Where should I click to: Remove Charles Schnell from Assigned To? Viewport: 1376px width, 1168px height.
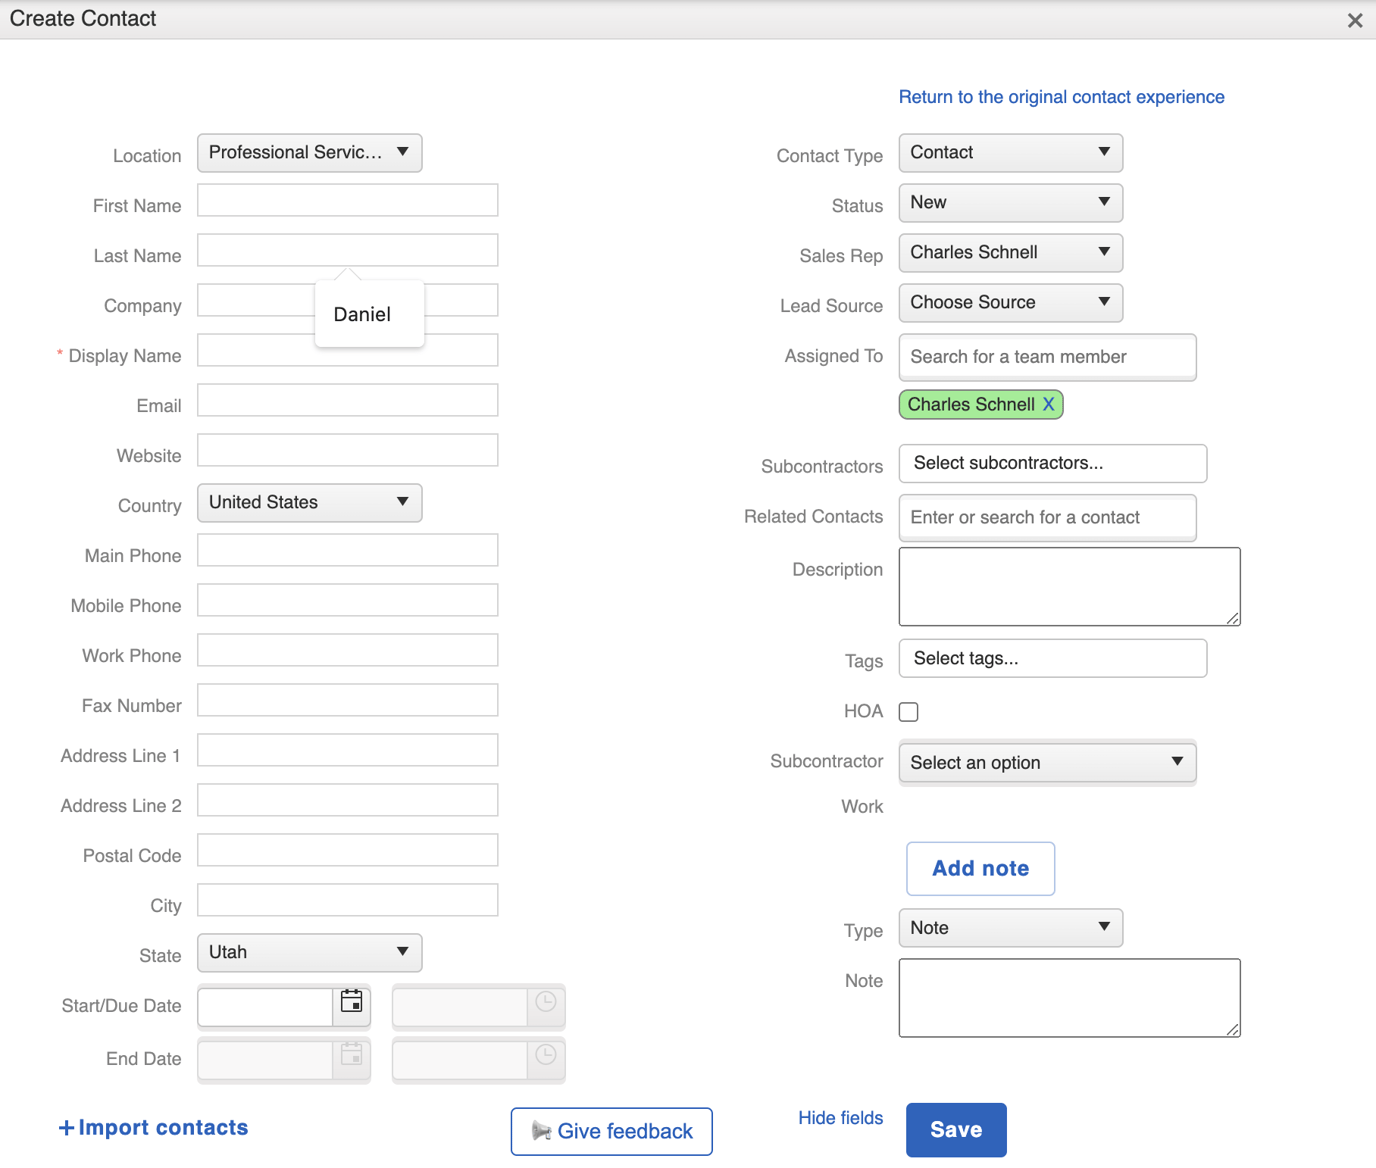point(1048,404)
